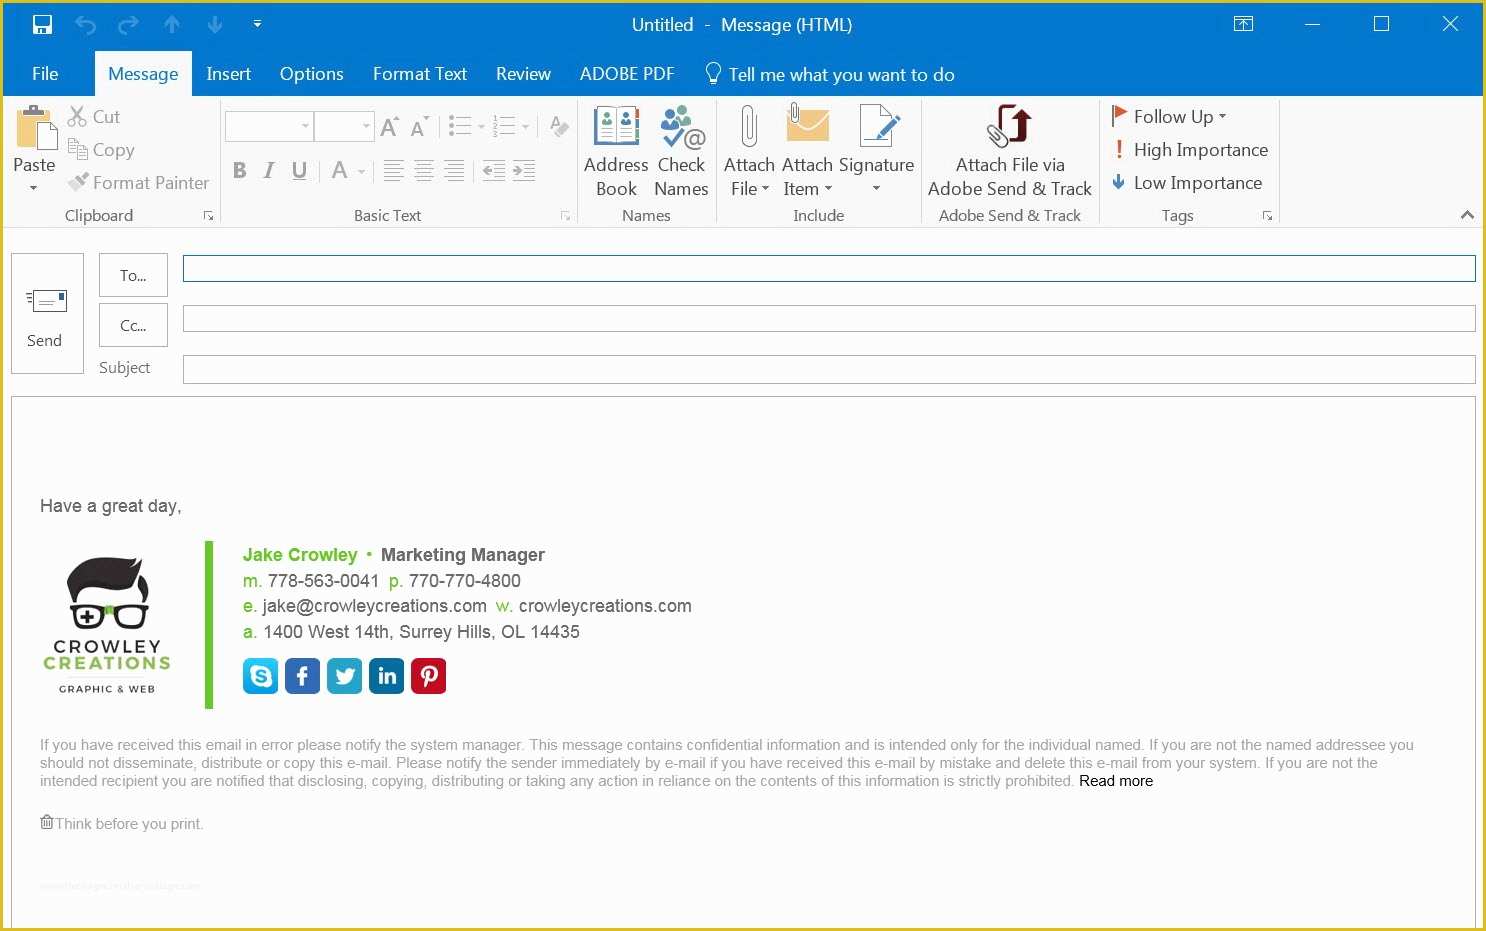Toggle bold formatting
Image resolution: width=1486 pixels, height=931 pixels.
(x=239, y=170)
